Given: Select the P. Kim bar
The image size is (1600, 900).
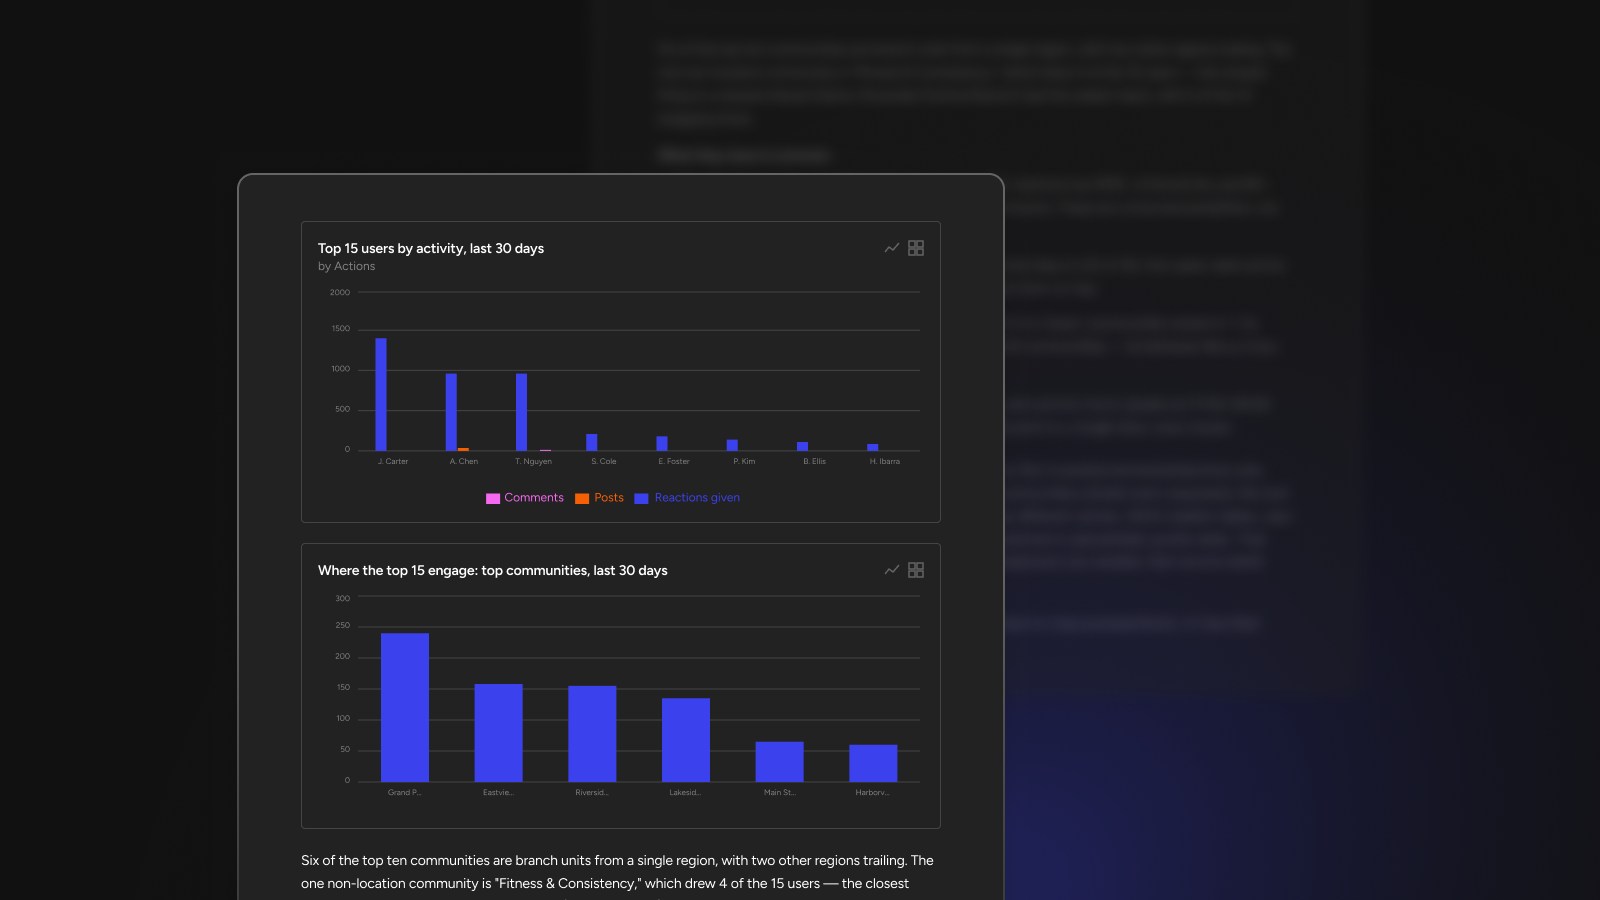Looking at the screenshot, I should coord(732,445).
